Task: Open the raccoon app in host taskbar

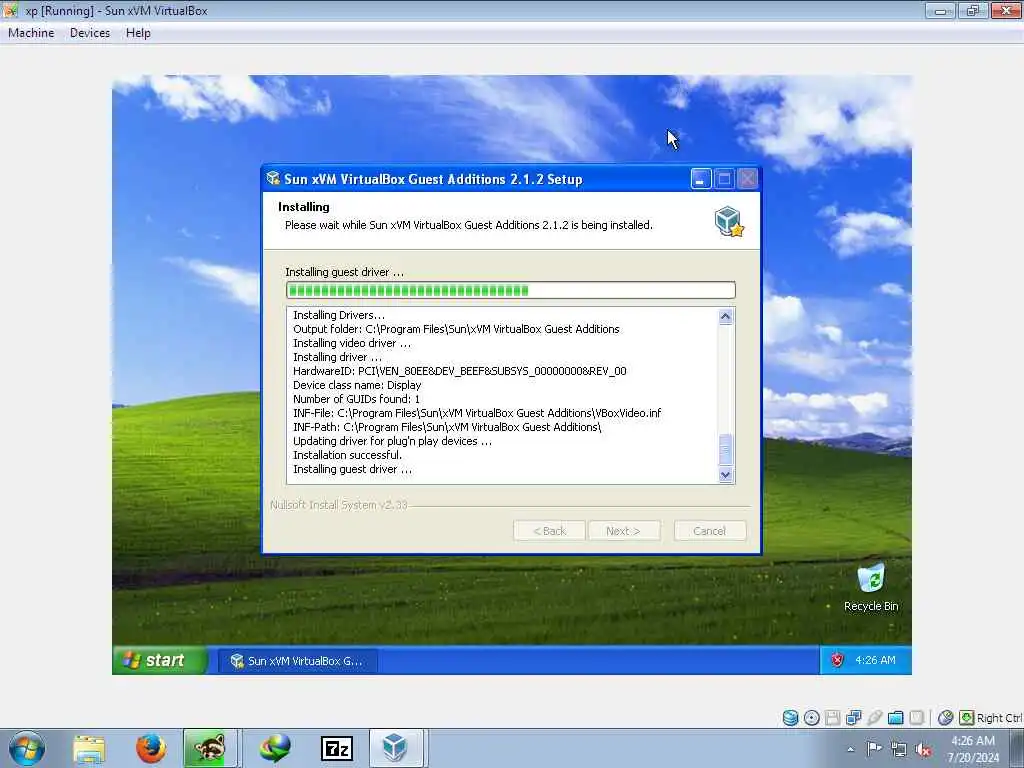Action: pos(210,748)
